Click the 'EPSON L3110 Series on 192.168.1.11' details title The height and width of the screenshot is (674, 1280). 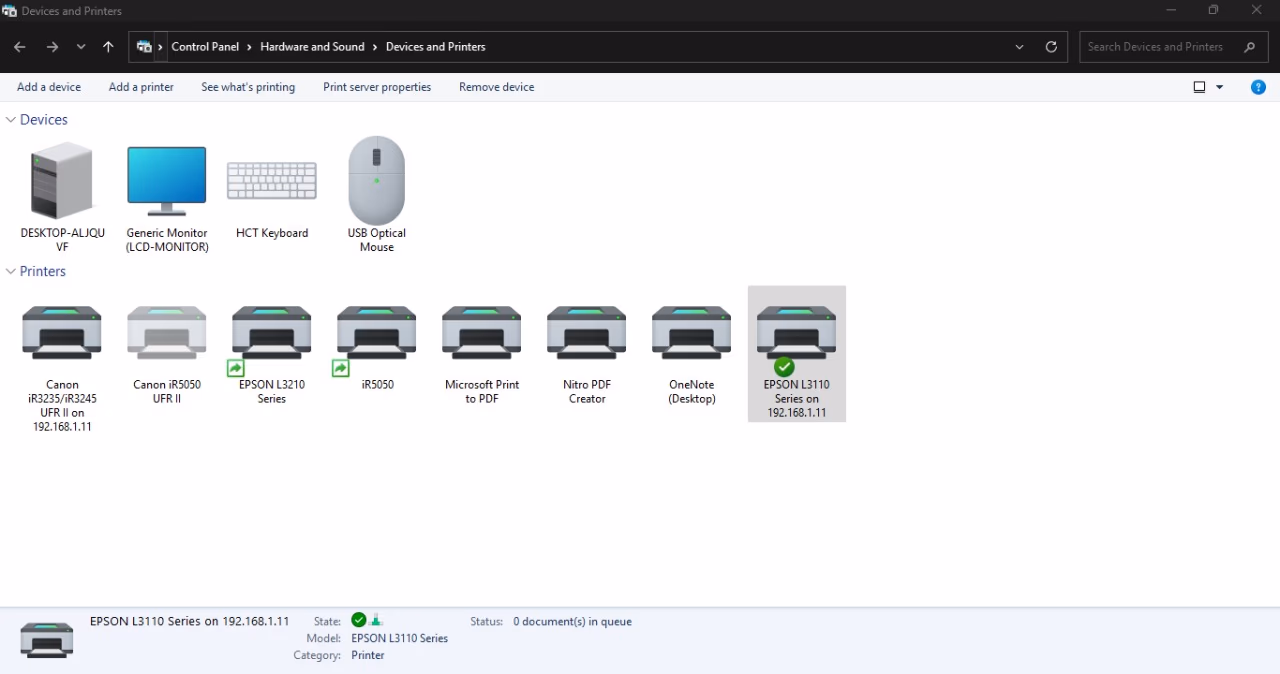point(190,621)
